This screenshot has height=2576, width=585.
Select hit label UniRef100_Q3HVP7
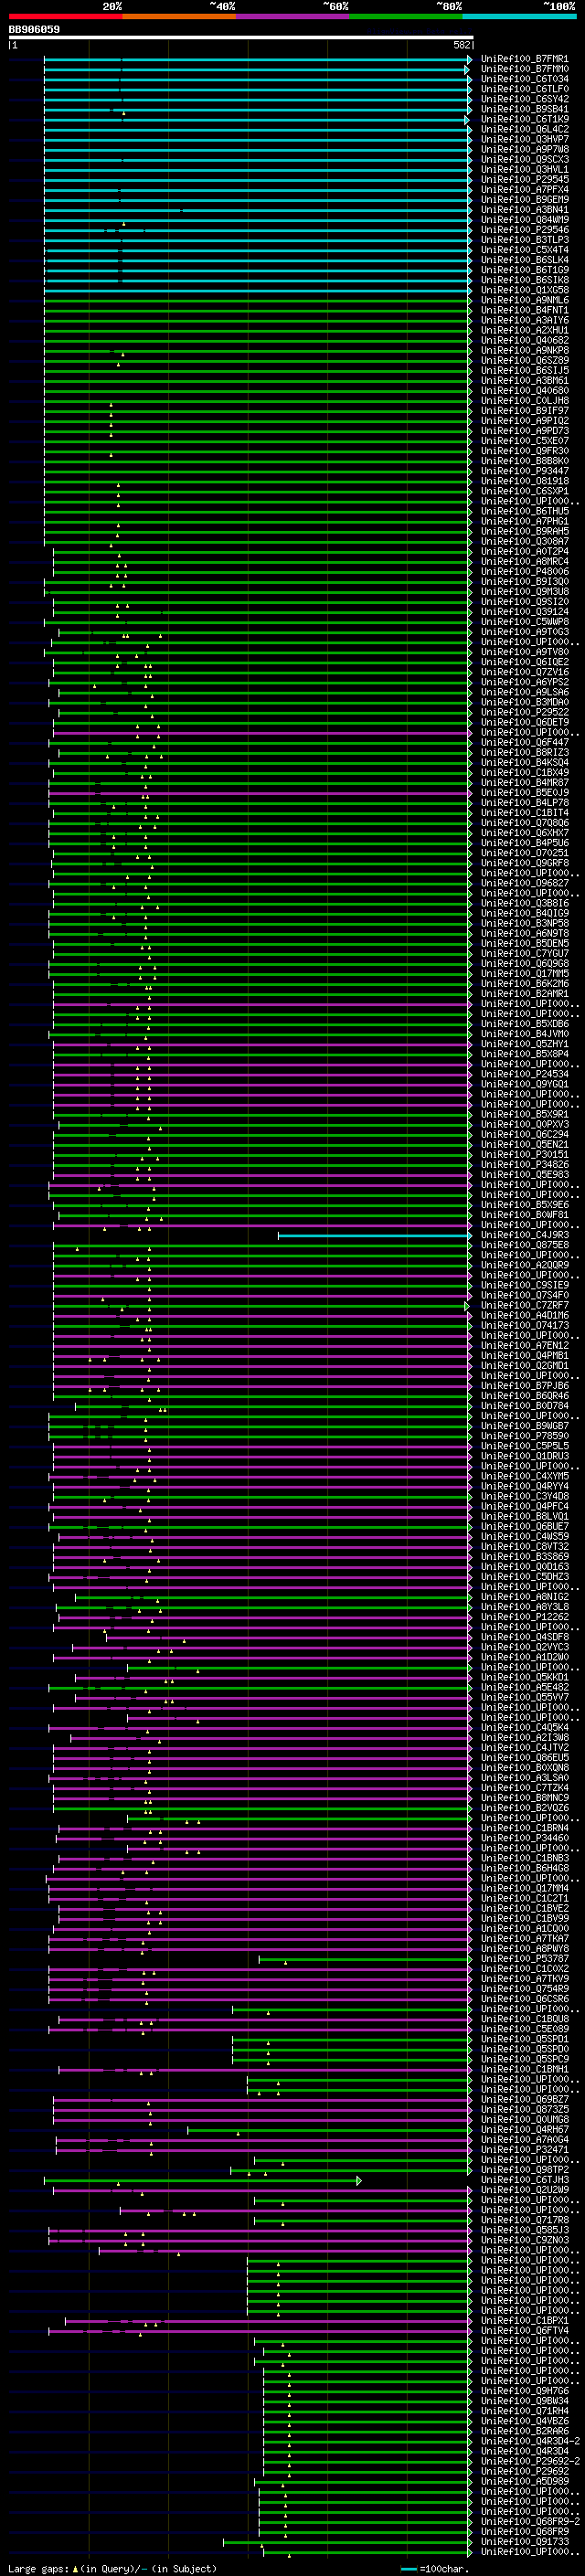(x=524, y=139)
